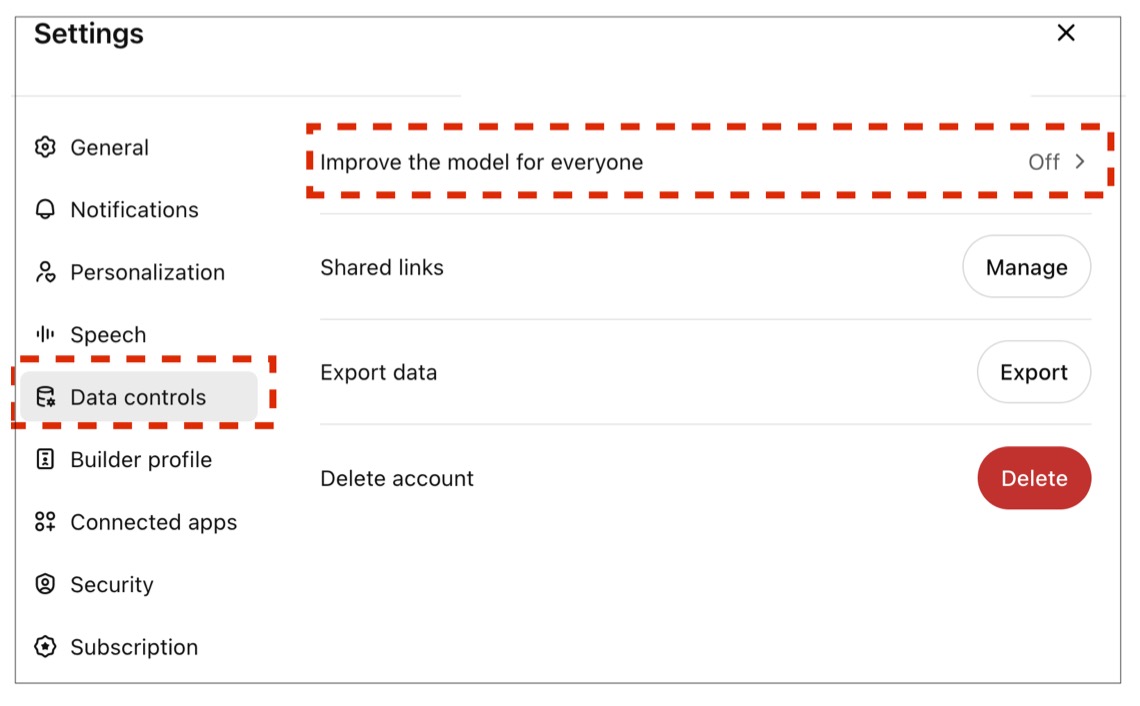Click the Export data button
This screenshot has width=1140, height=706.
1034,372
